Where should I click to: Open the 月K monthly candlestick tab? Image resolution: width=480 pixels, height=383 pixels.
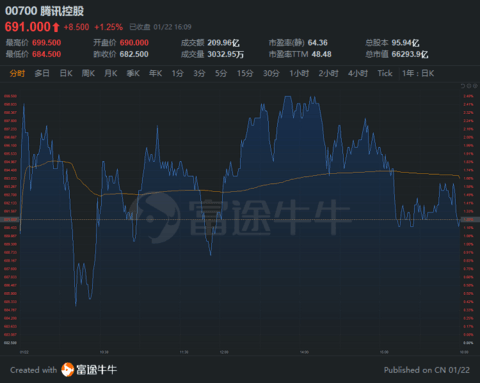click(111, 73)
